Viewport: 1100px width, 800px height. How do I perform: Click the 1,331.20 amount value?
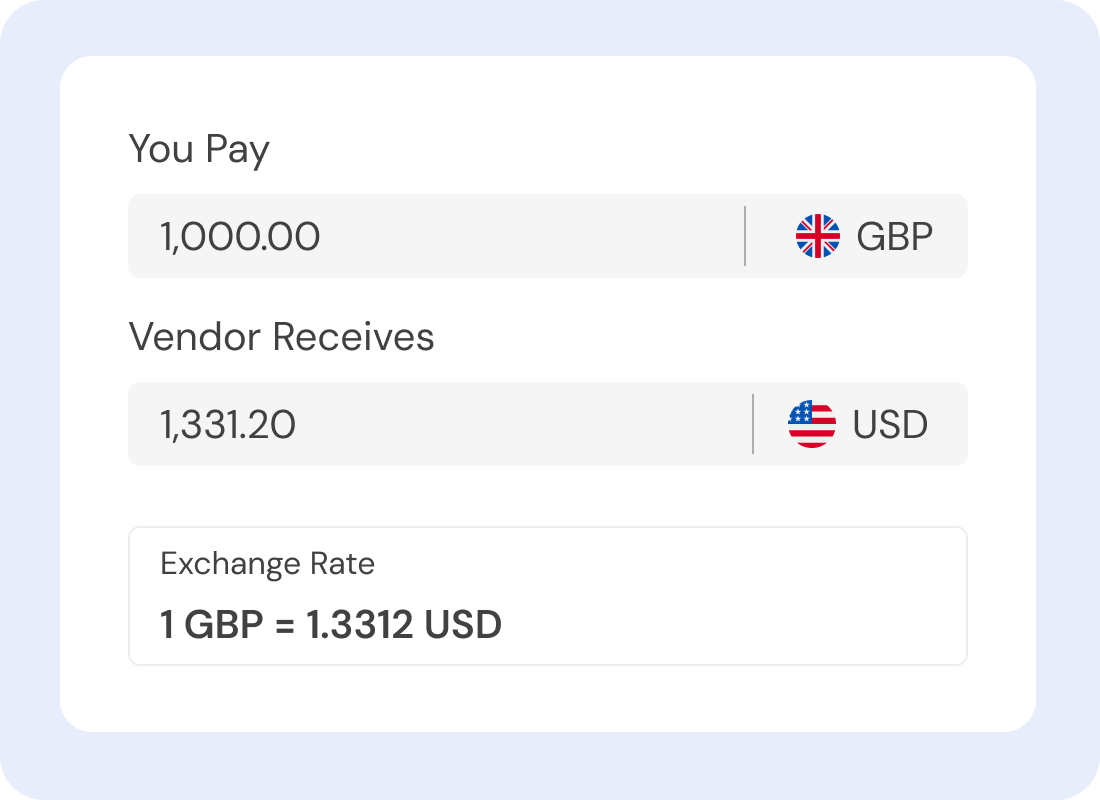228,425
